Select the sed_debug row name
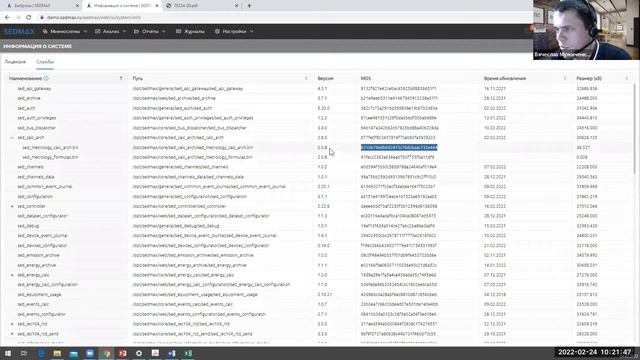This screenshot has width=640, height=360. [x=28, y=226]
